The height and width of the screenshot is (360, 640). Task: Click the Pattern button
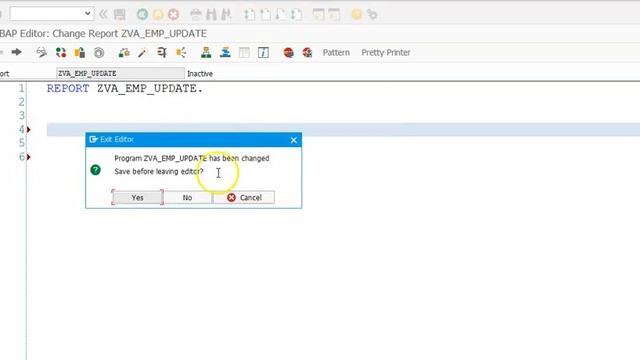click(336, 53)
